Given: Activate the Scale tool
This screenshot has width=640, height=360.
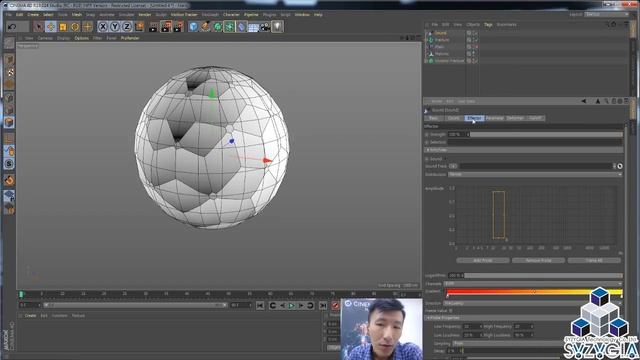Looking at the screenshot, I should [x=63, y=27].
